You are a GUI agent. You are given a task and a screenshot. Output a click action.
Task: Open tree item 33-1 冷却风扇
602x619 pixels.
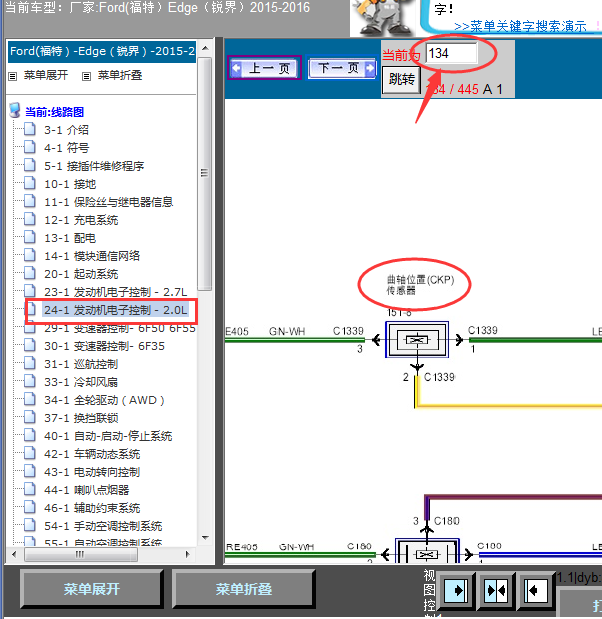[x=81, y=382]
